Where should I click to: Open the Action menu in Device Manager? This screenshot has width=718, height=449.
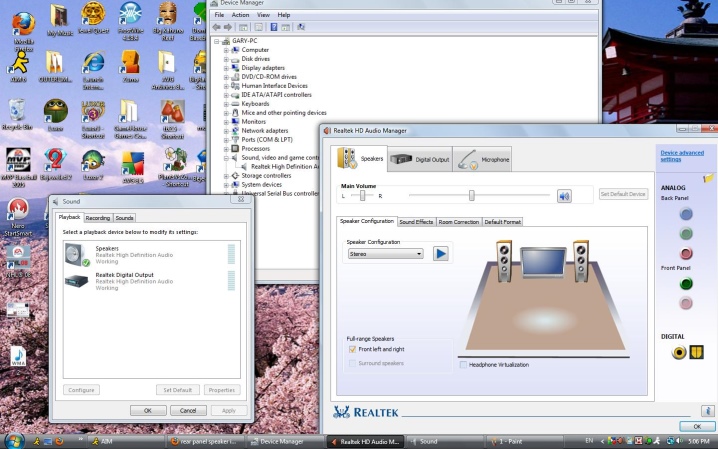[x=240, y=15]
